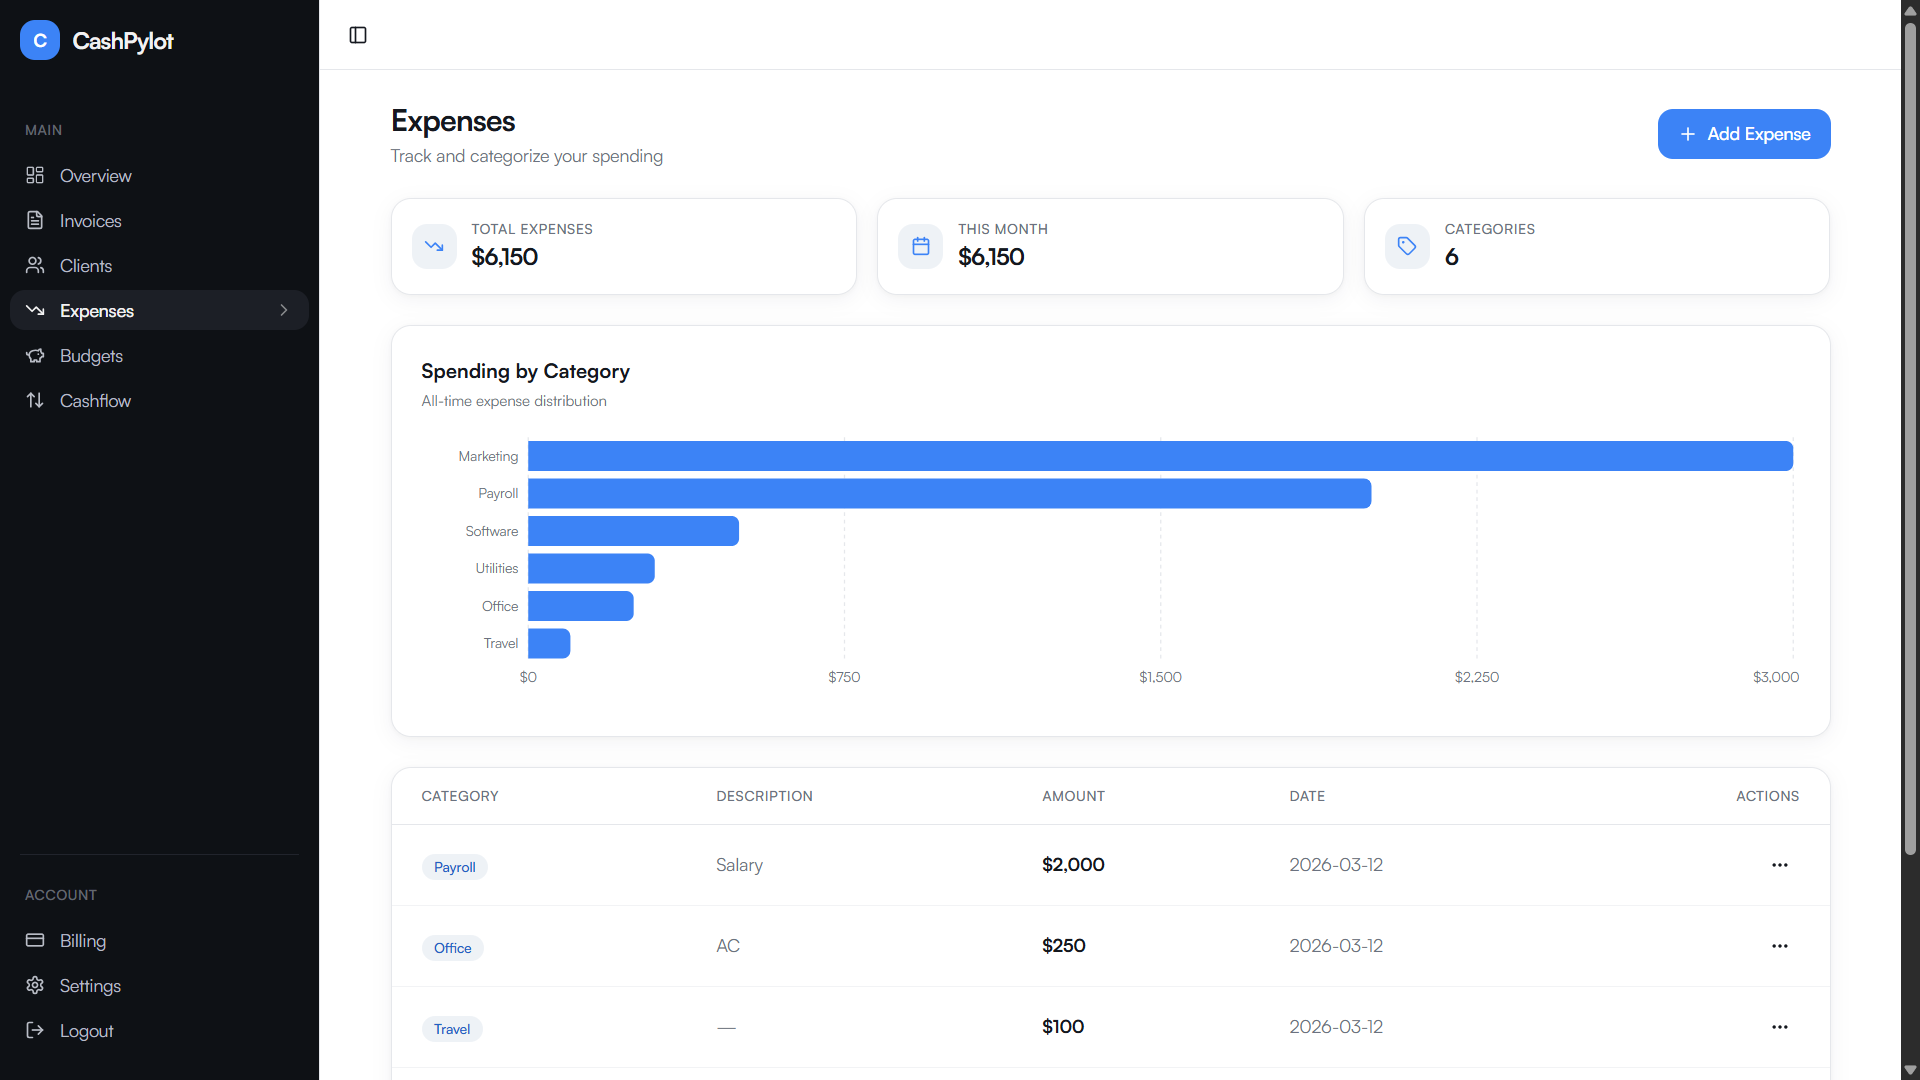Image resolution: width=1920 pixels, height=1080 pixels.
Task: Open Billing under Account
Action: coord(82,941)
